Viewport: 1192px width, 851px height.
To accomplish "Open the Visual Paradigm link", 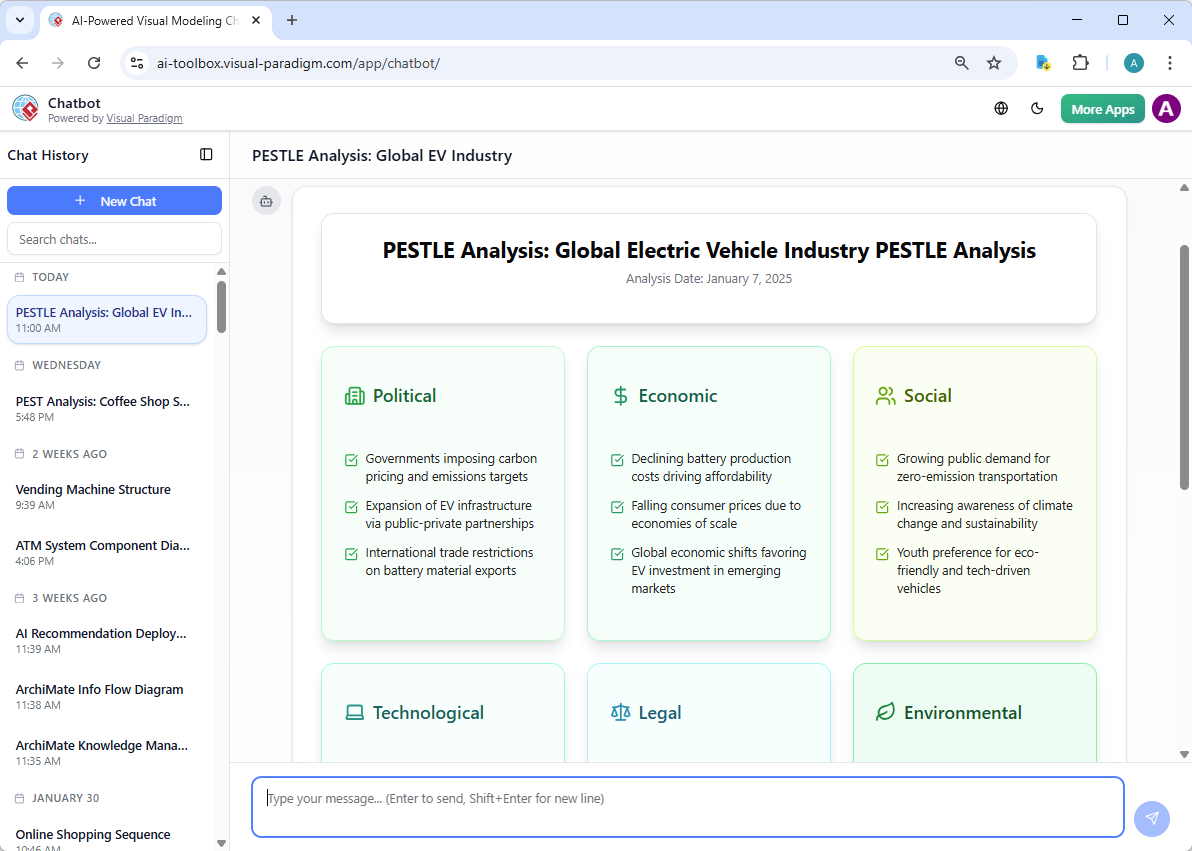I will click(144, 118).
